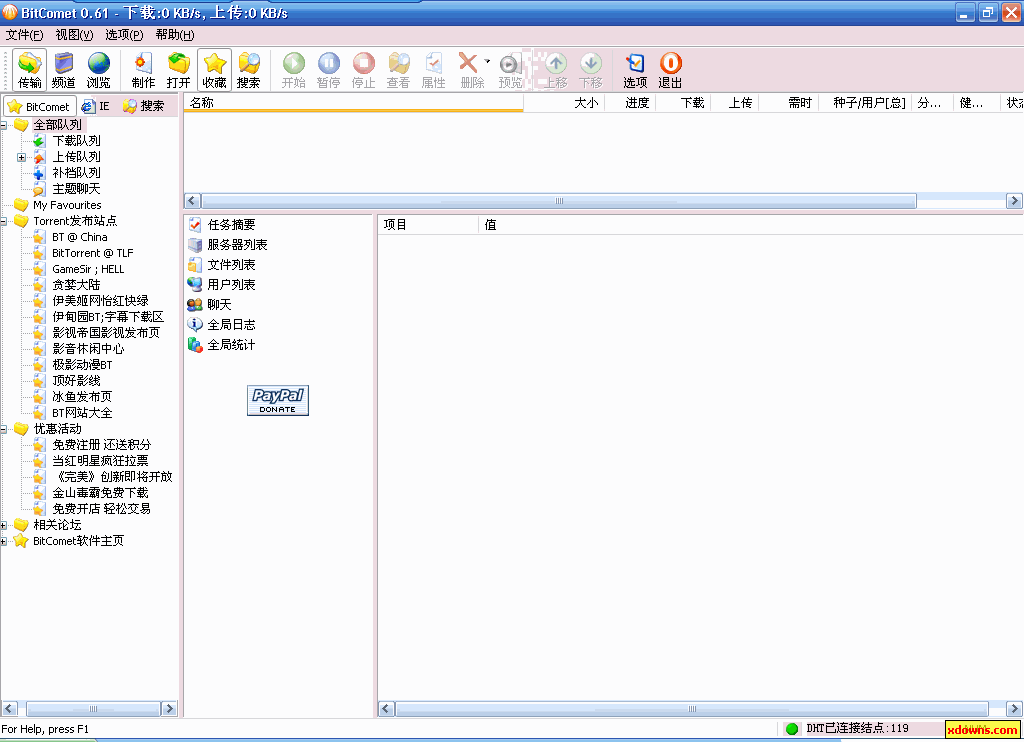Viewport: 1024px width, 742px height.
Task: Open 极影动漫BT site entry
Action: pyautogui.click(x=82, y=364)
